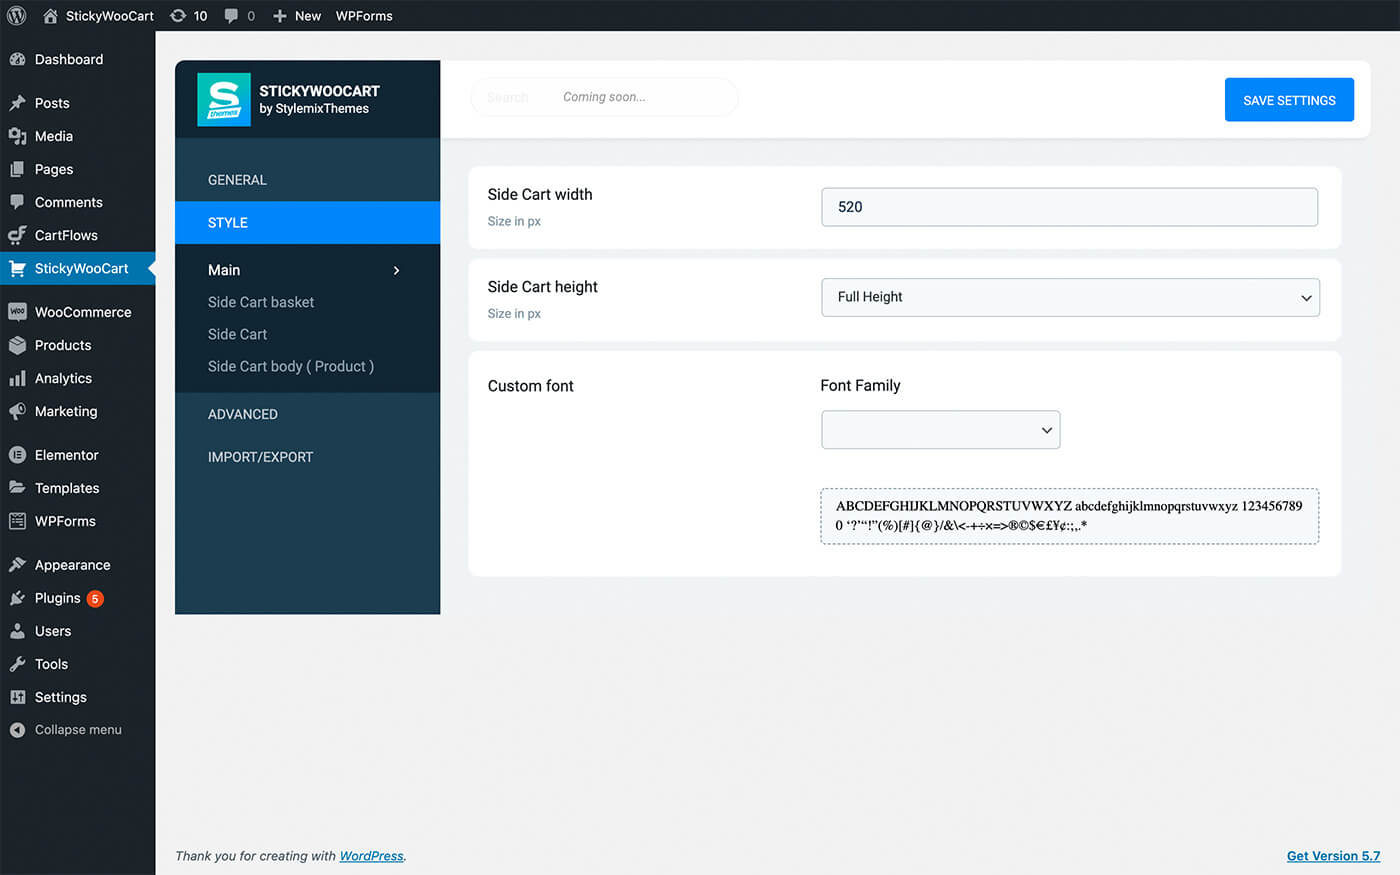This screenshot has height=875, width=1400.
Task: Select Side Cart submenu item
Action: click(x=237, y=334)
